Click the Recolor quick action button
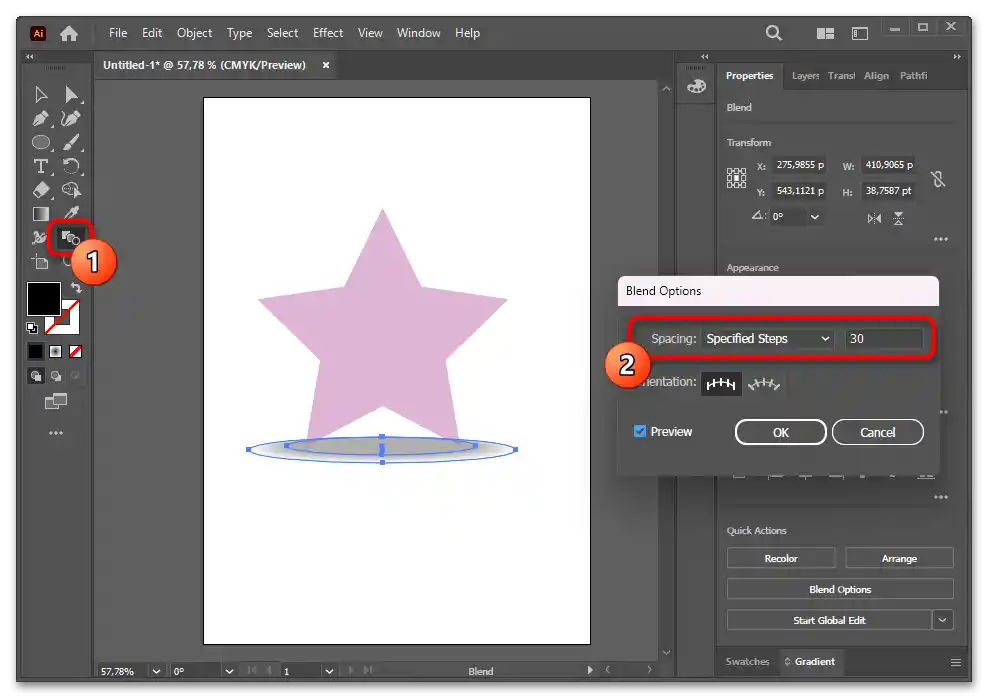The height and width of the screenshot is (698, 988). pos(781,558)
